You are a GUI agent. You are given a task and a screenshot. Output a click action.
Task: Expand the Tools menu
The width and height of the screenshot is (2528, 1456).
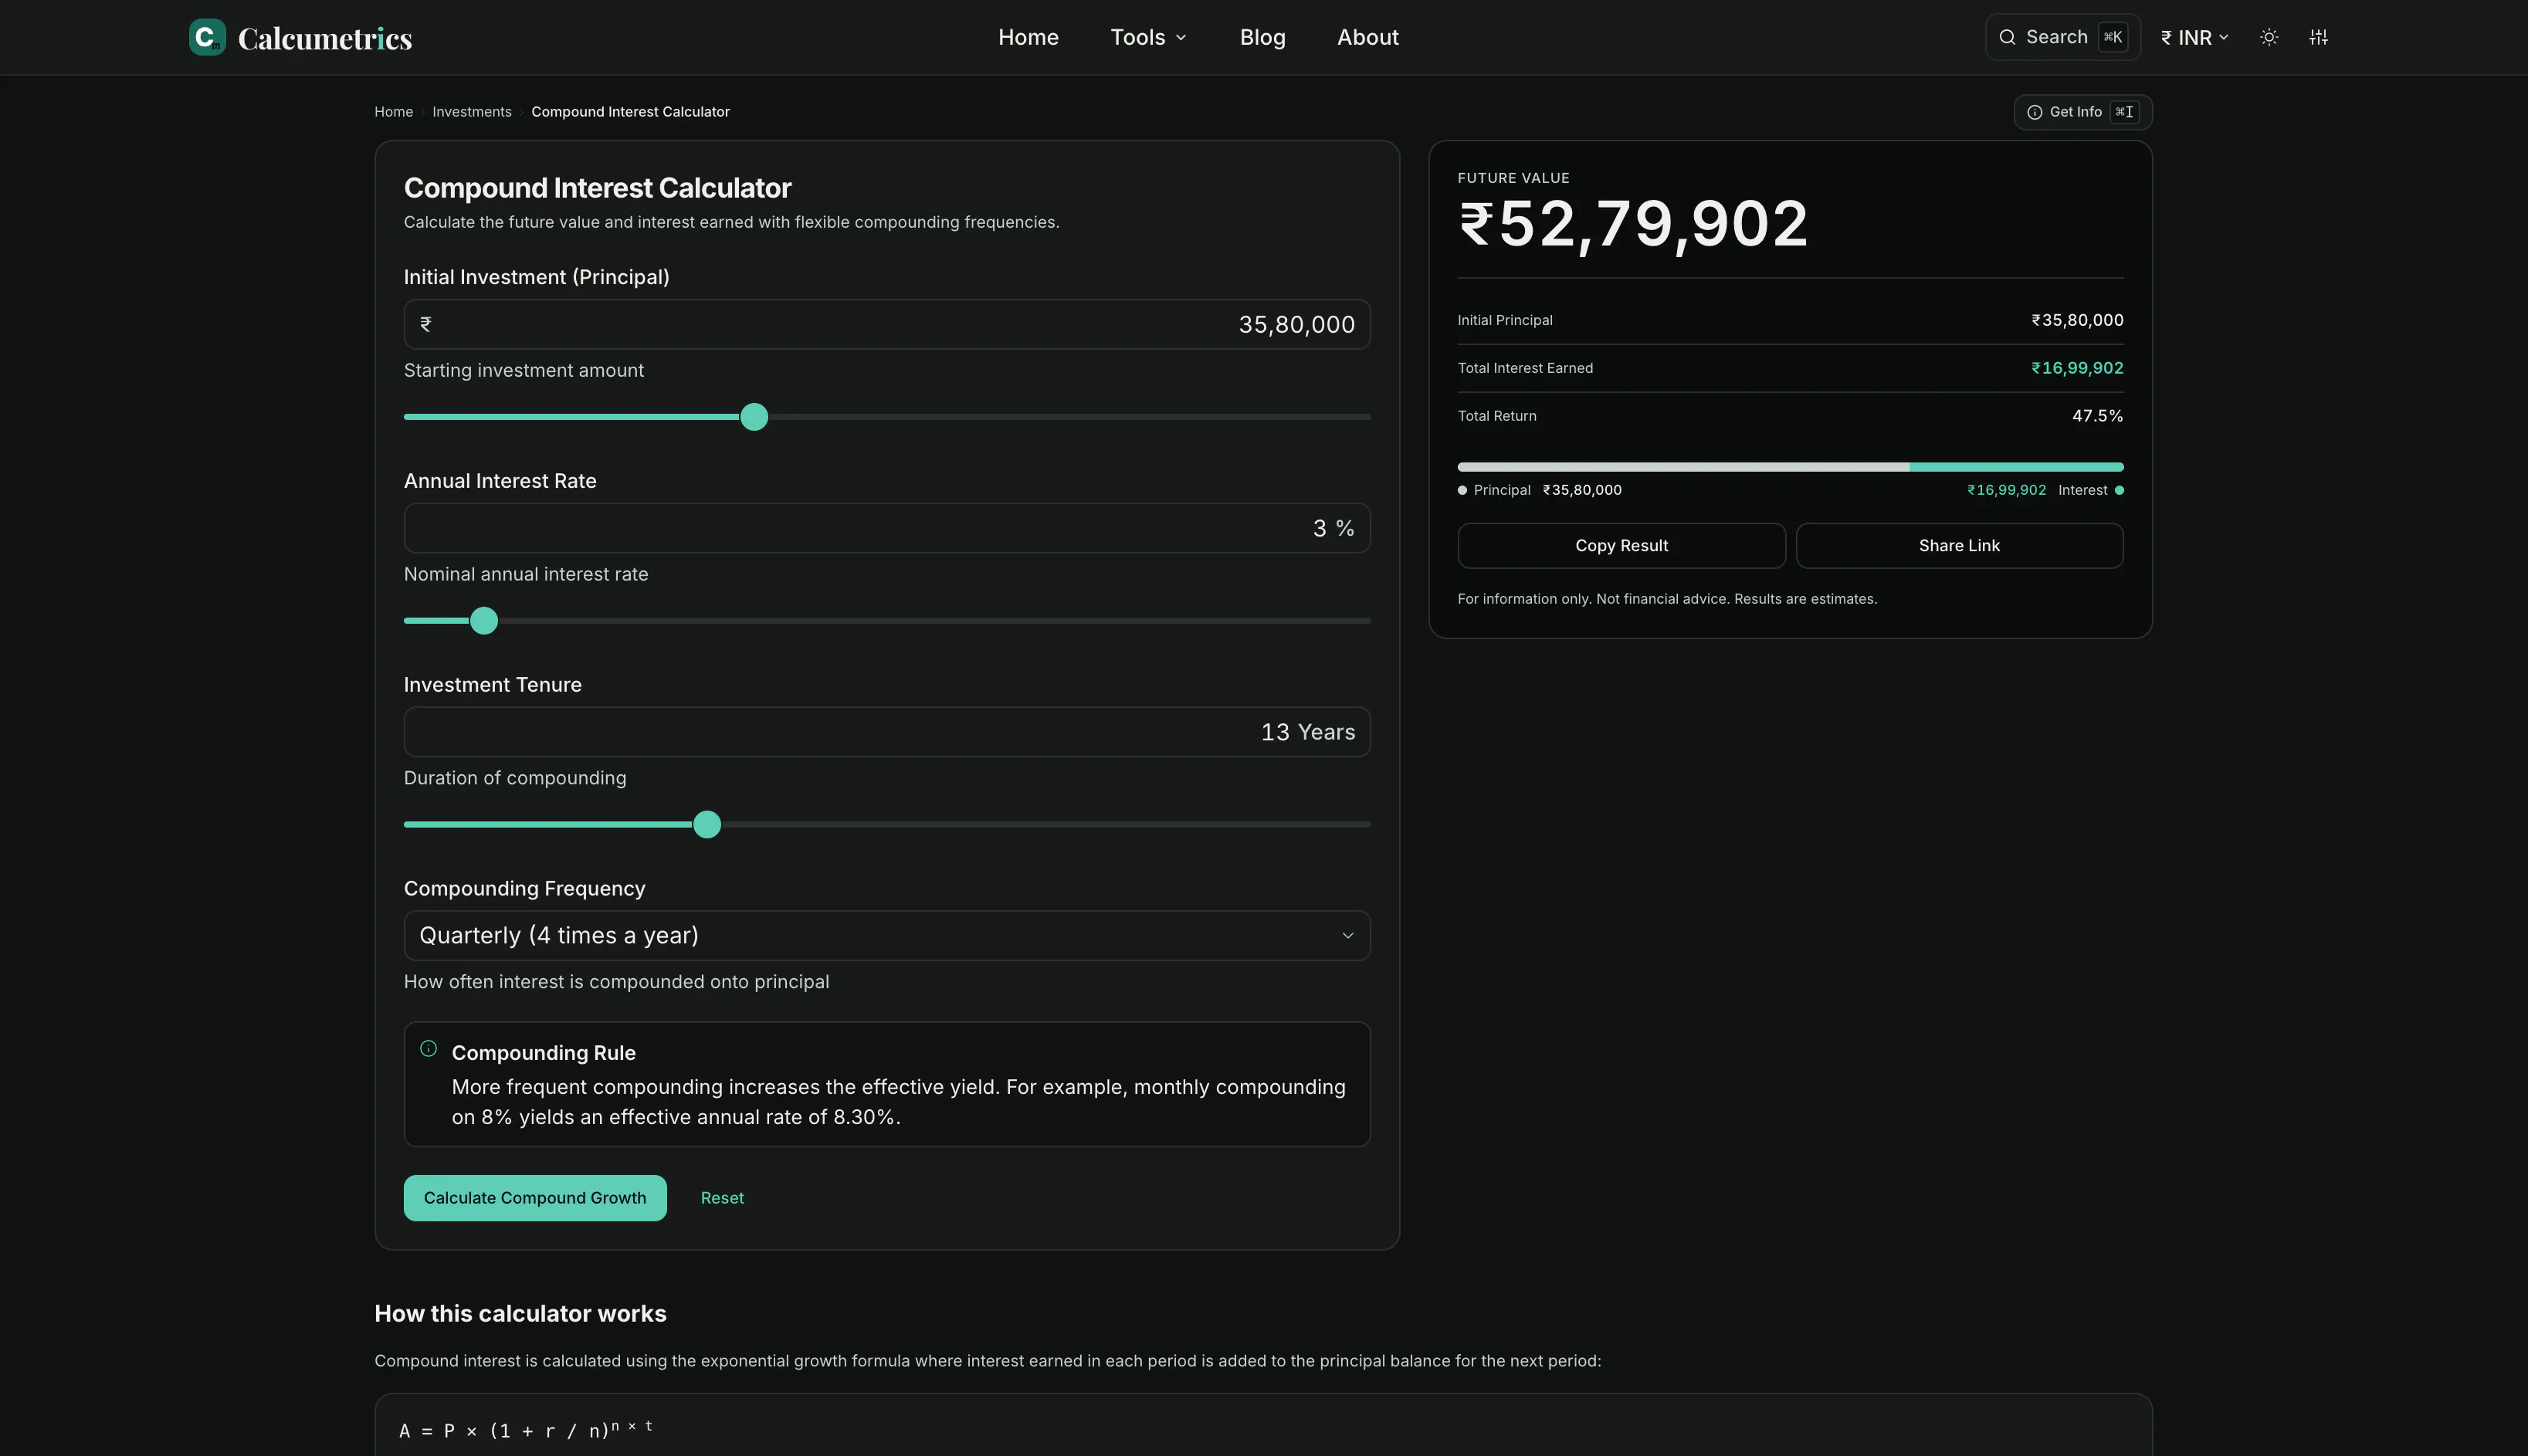pos(1148,37)
